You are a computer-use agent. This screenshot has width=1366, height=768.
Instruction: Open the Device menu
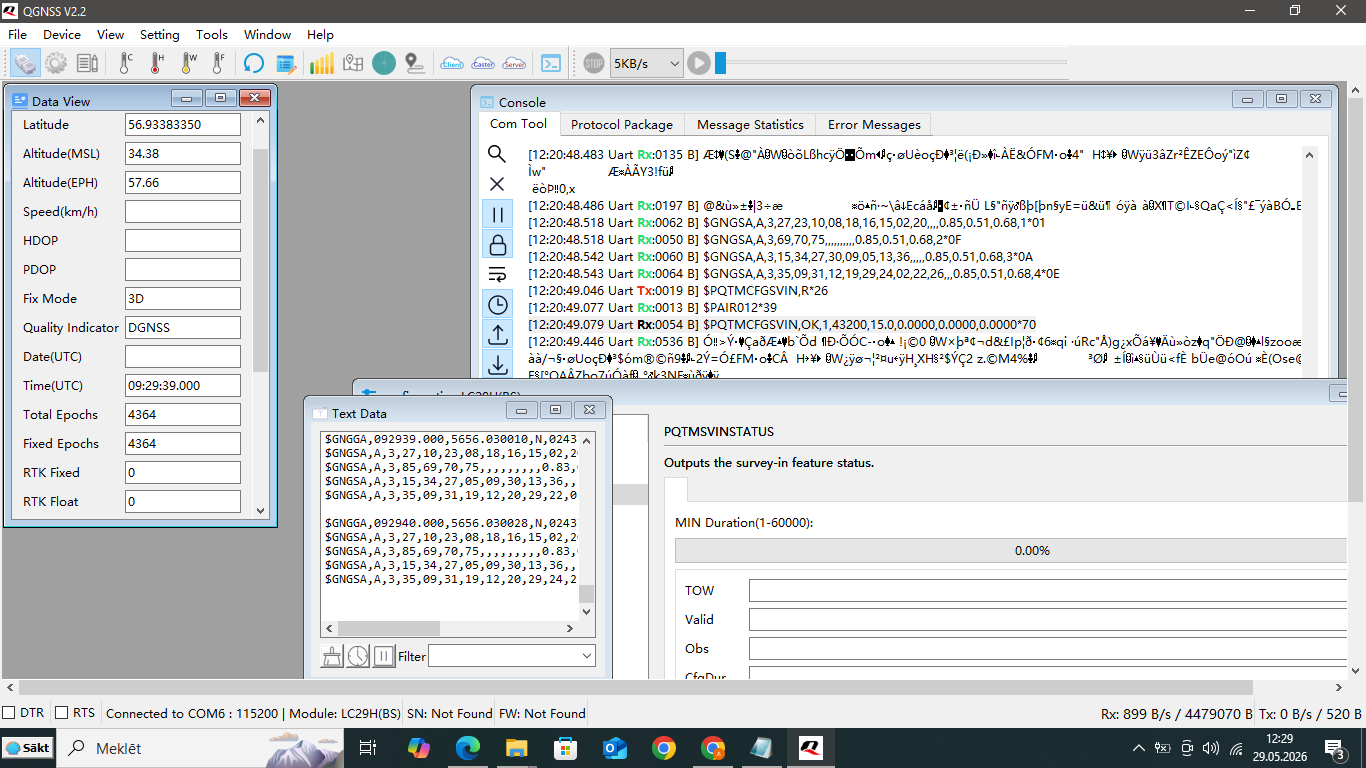(62, 34)
